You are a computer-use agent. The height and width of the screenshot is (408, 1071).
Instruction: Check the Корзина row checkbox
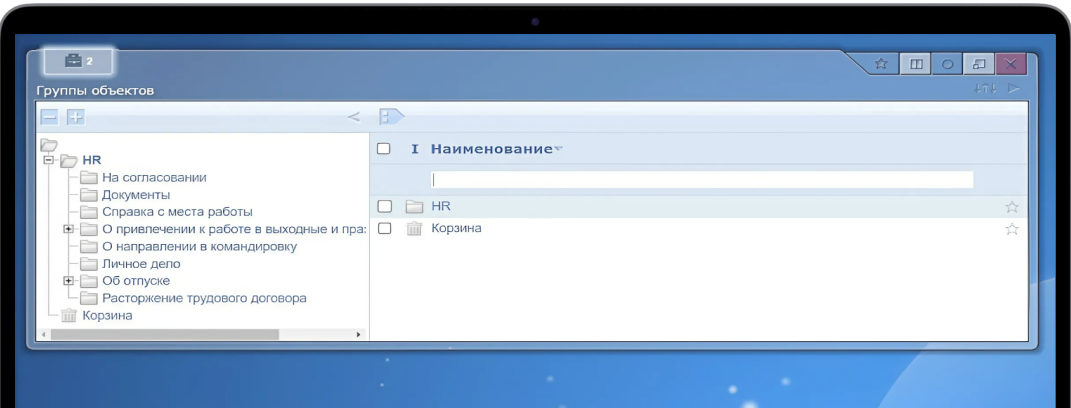coord(385,228)
